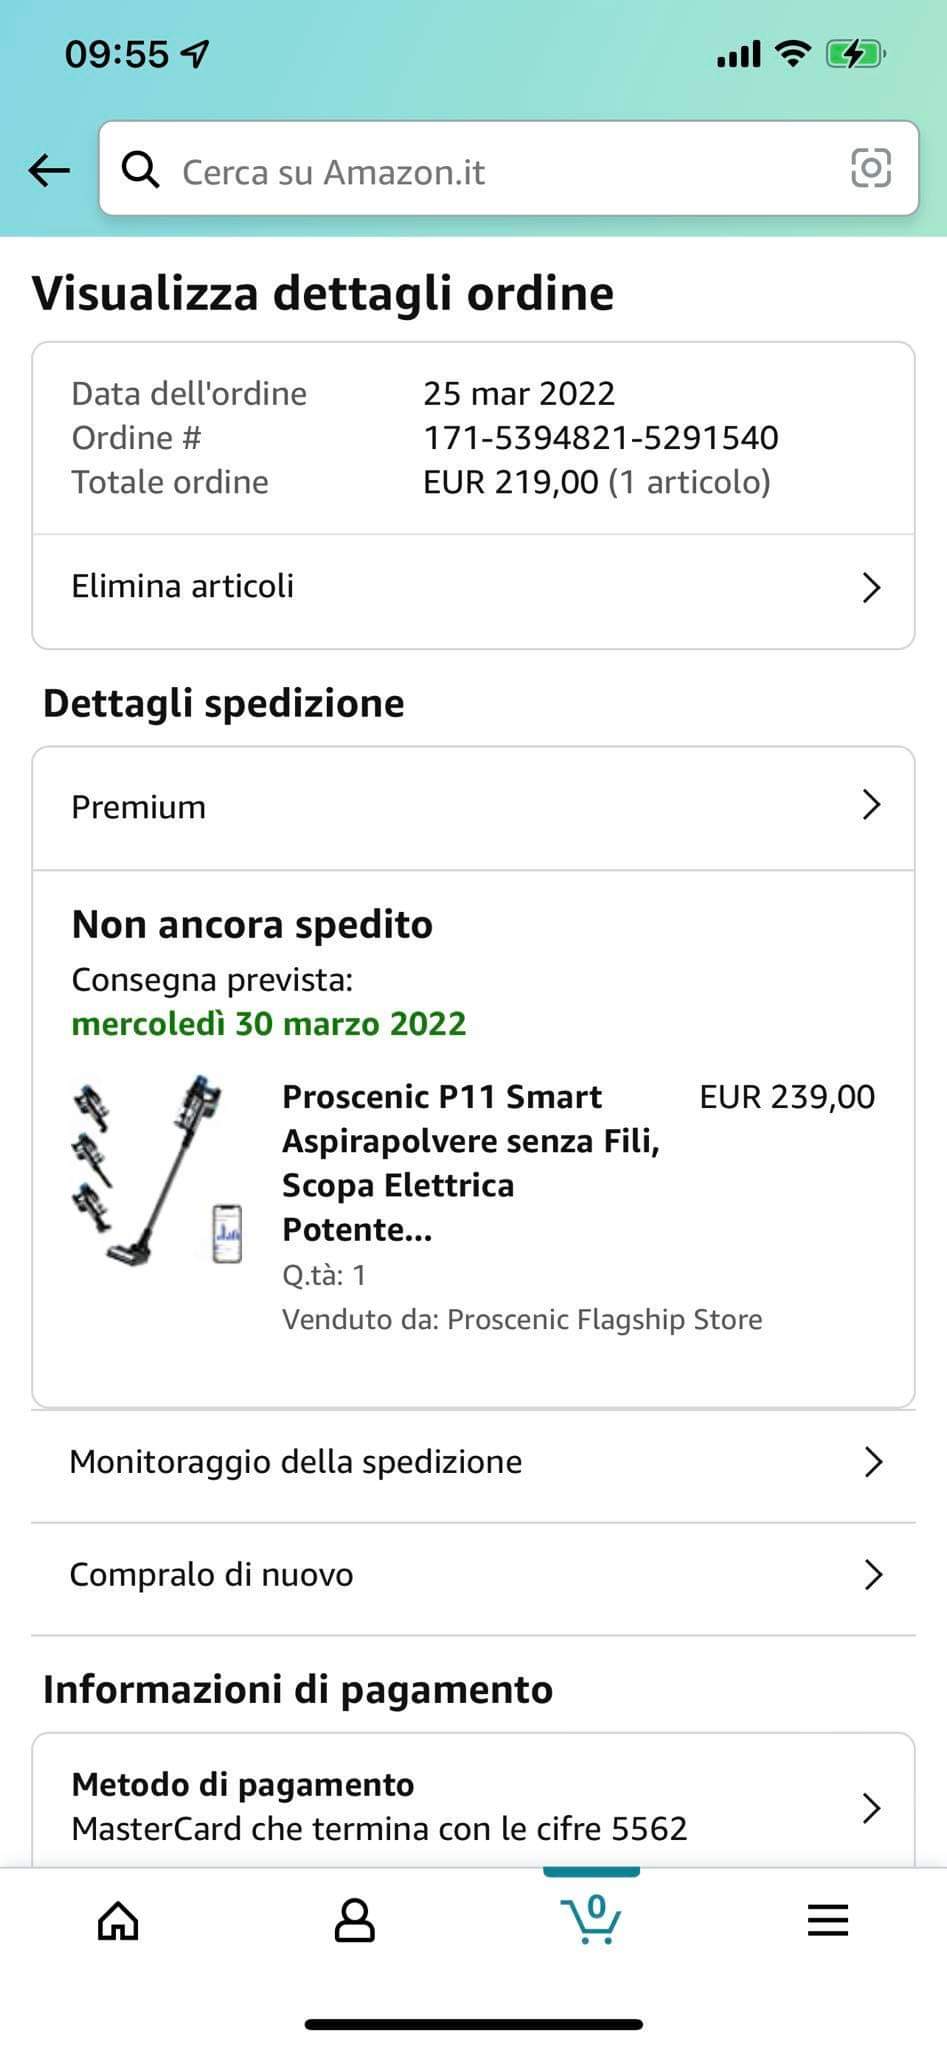Tap the back arrow icon
This screenshot has width=947, height=2048.
click(x=49, y=170)
